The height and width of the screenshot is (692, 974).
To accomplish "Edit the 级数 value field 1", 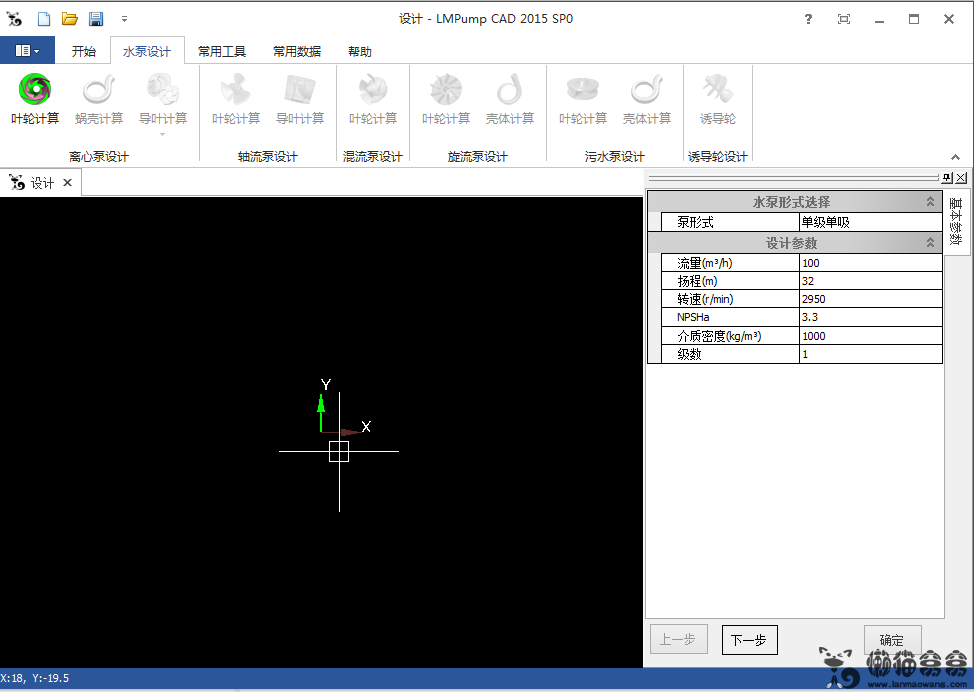I will [870, 354].
